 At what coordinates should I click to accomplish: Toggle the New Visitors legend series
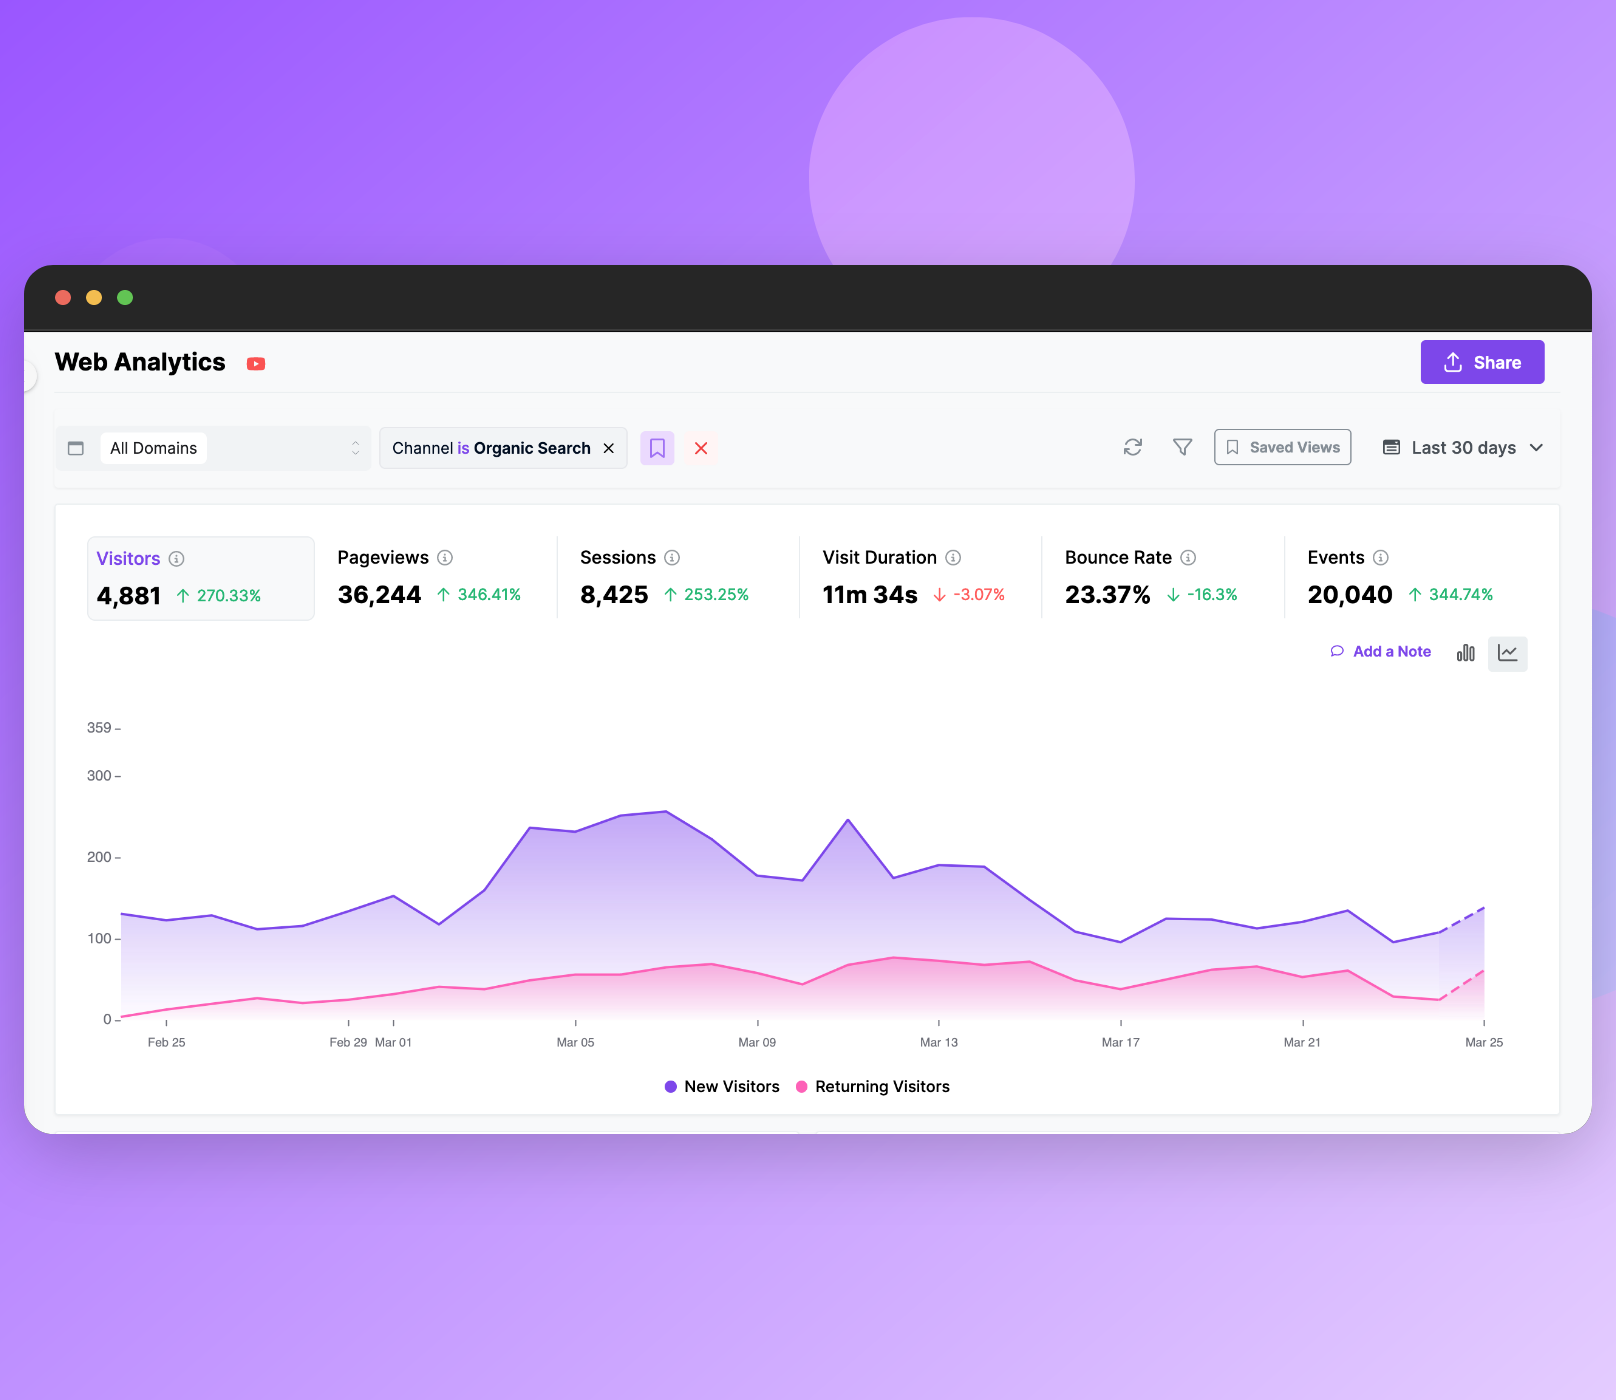point(722,1087)
